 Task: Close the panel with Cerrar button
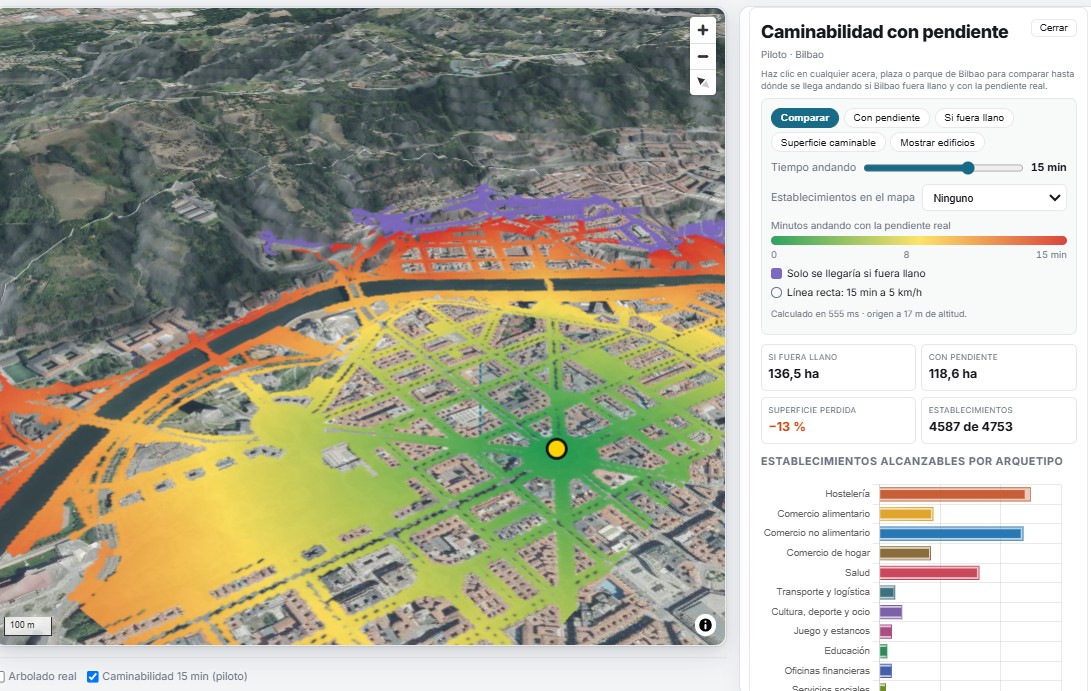[x=1053, y=28]
